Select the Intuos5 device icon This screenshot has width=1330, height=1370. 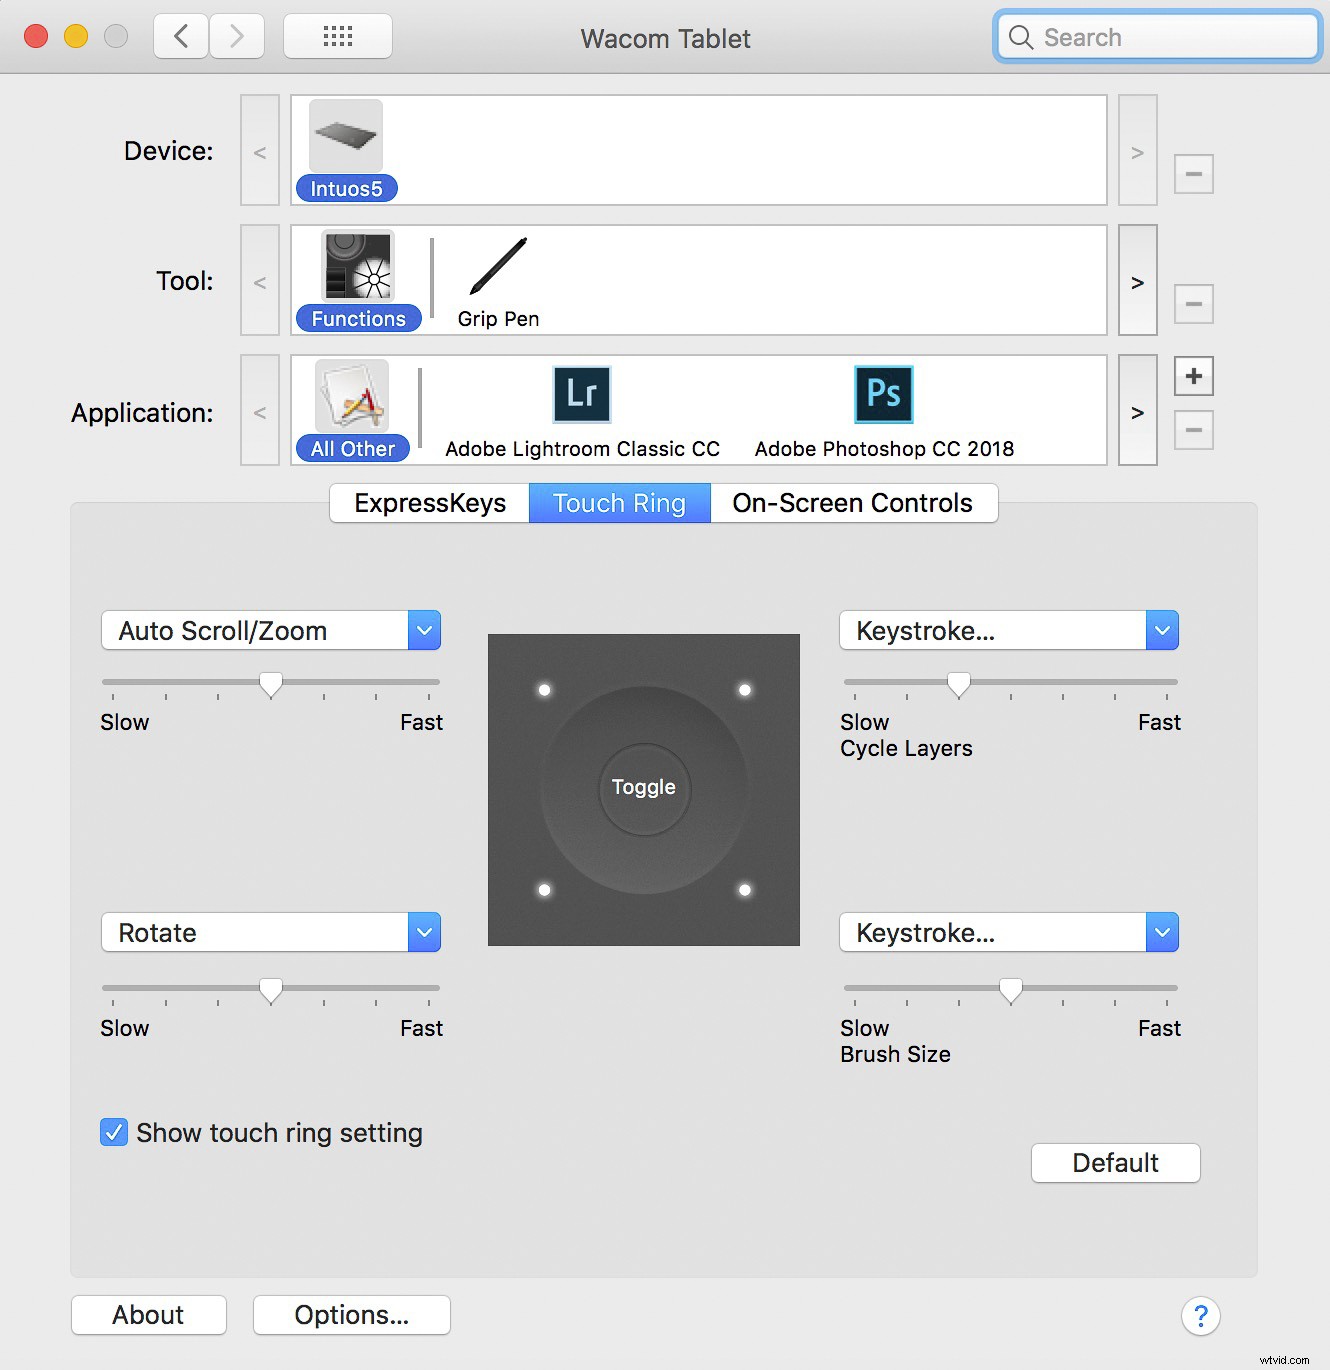pos(346,136)
